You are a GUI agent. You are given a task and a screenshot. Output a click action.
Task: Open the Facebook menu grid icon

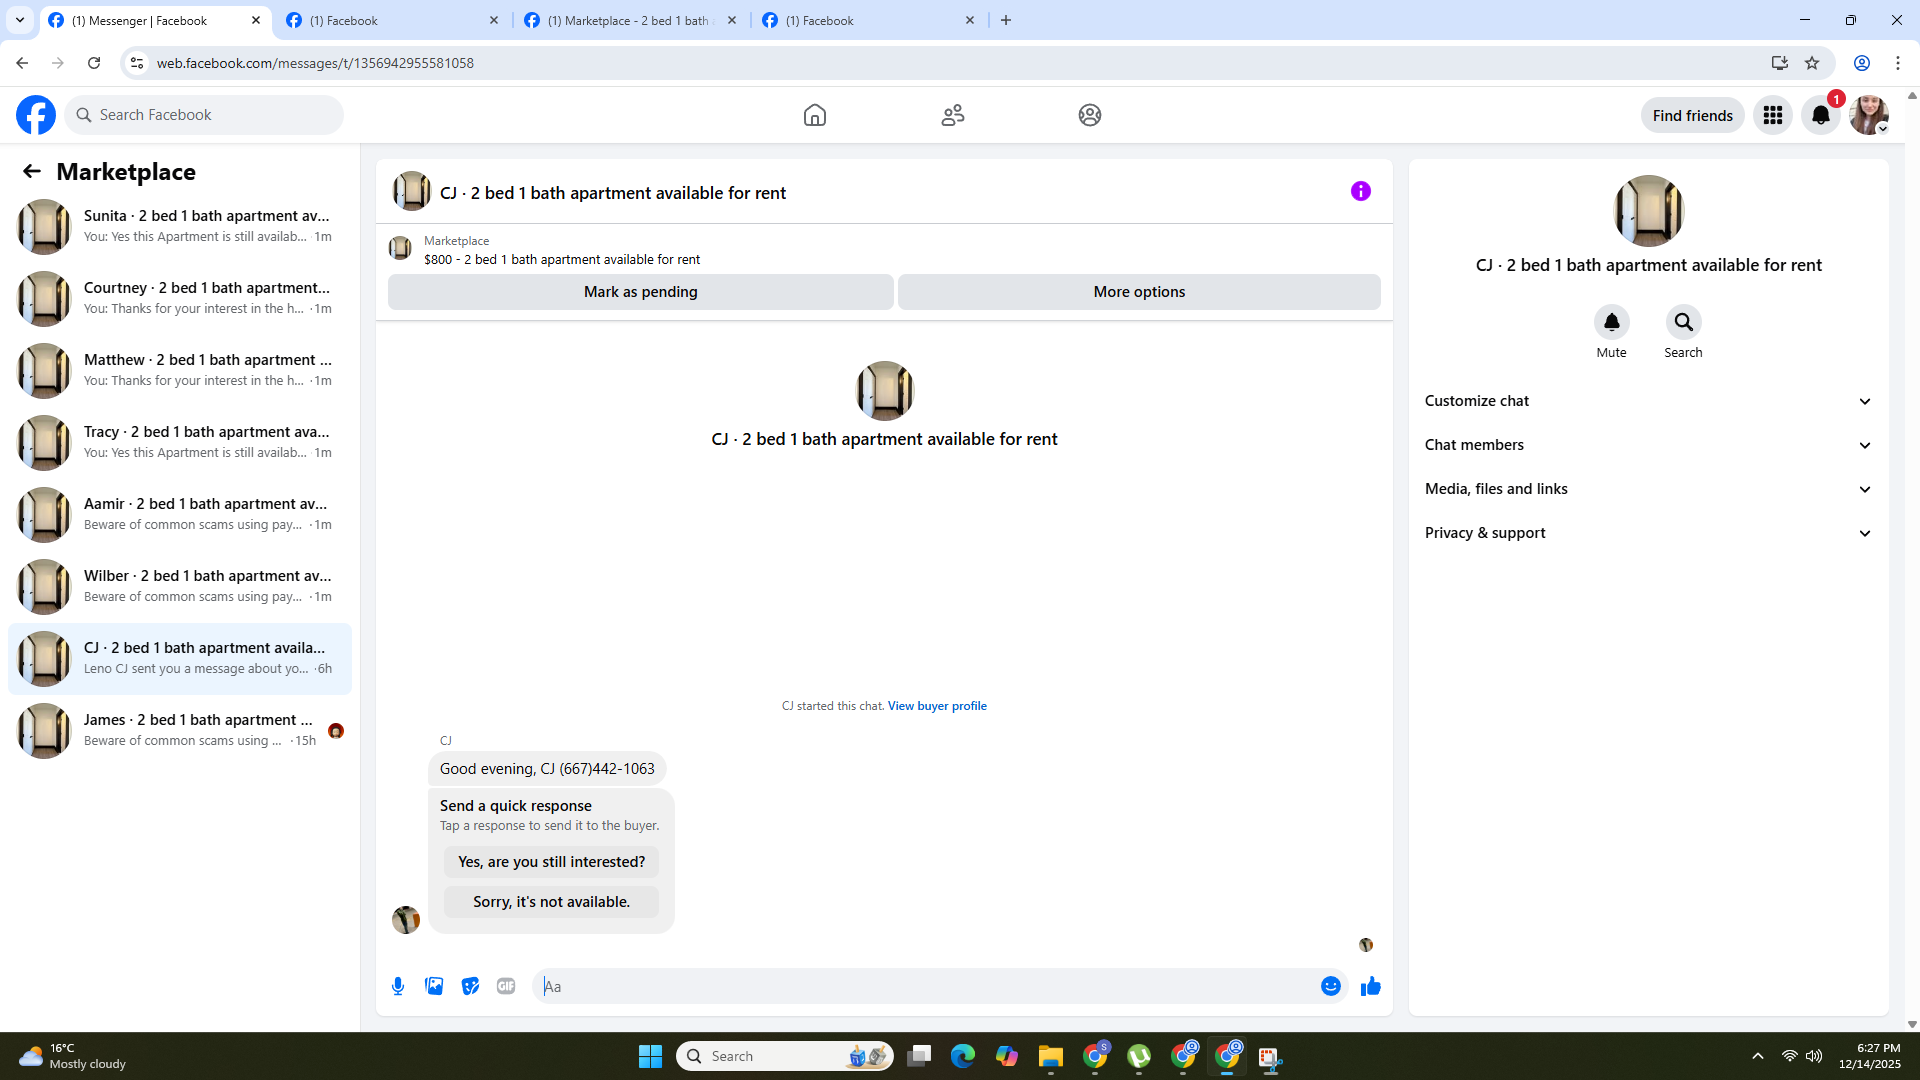(1772, 115)
